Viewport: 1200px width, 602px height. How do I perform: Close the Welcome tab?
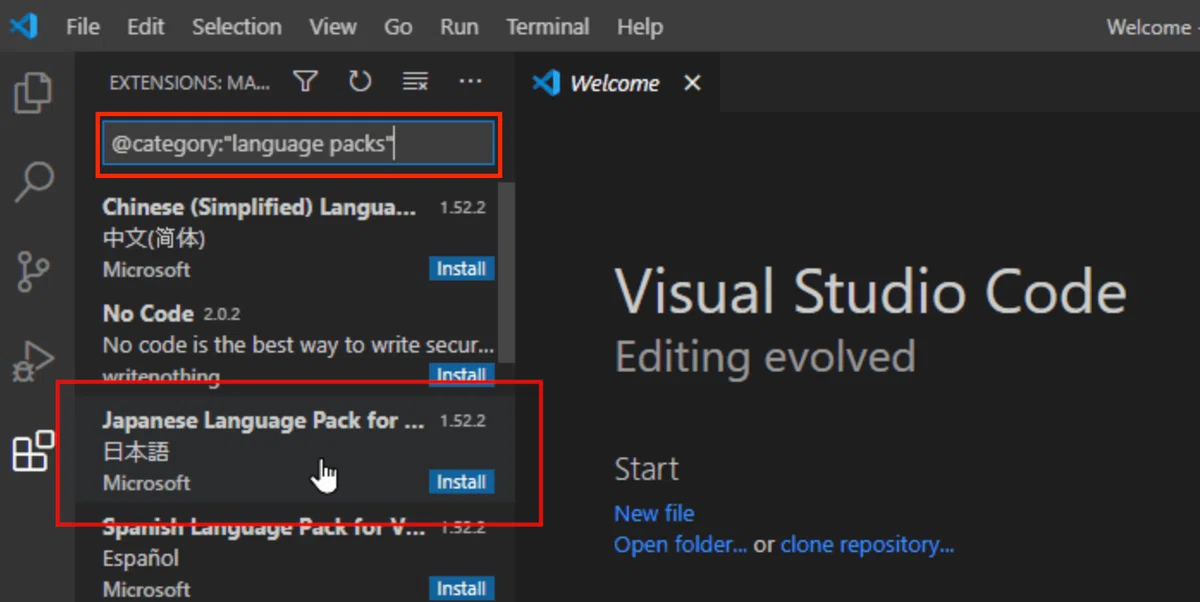(692, 83)
